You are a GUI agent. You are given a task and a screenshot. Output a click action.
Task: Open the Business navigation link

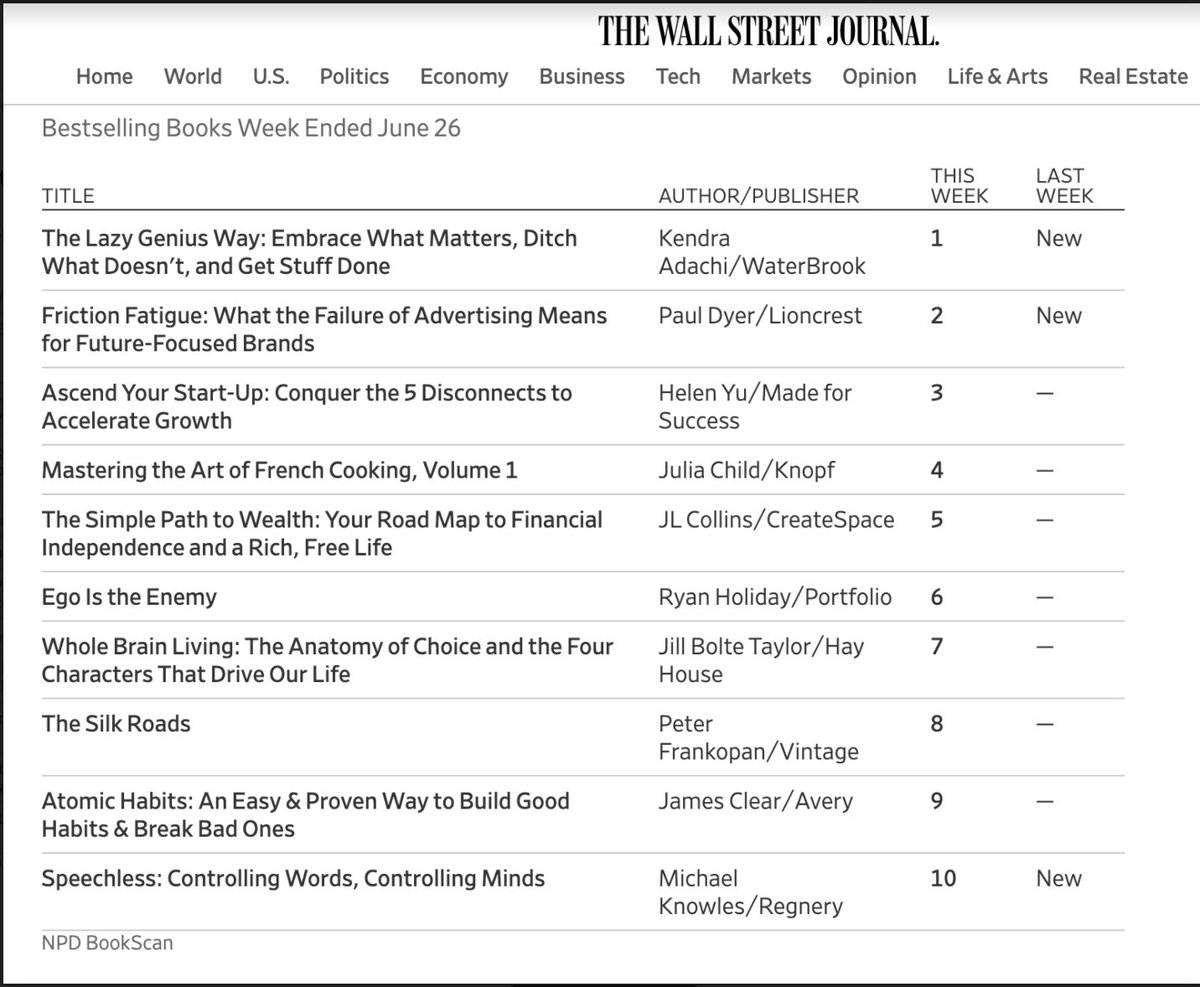[582, 77]
